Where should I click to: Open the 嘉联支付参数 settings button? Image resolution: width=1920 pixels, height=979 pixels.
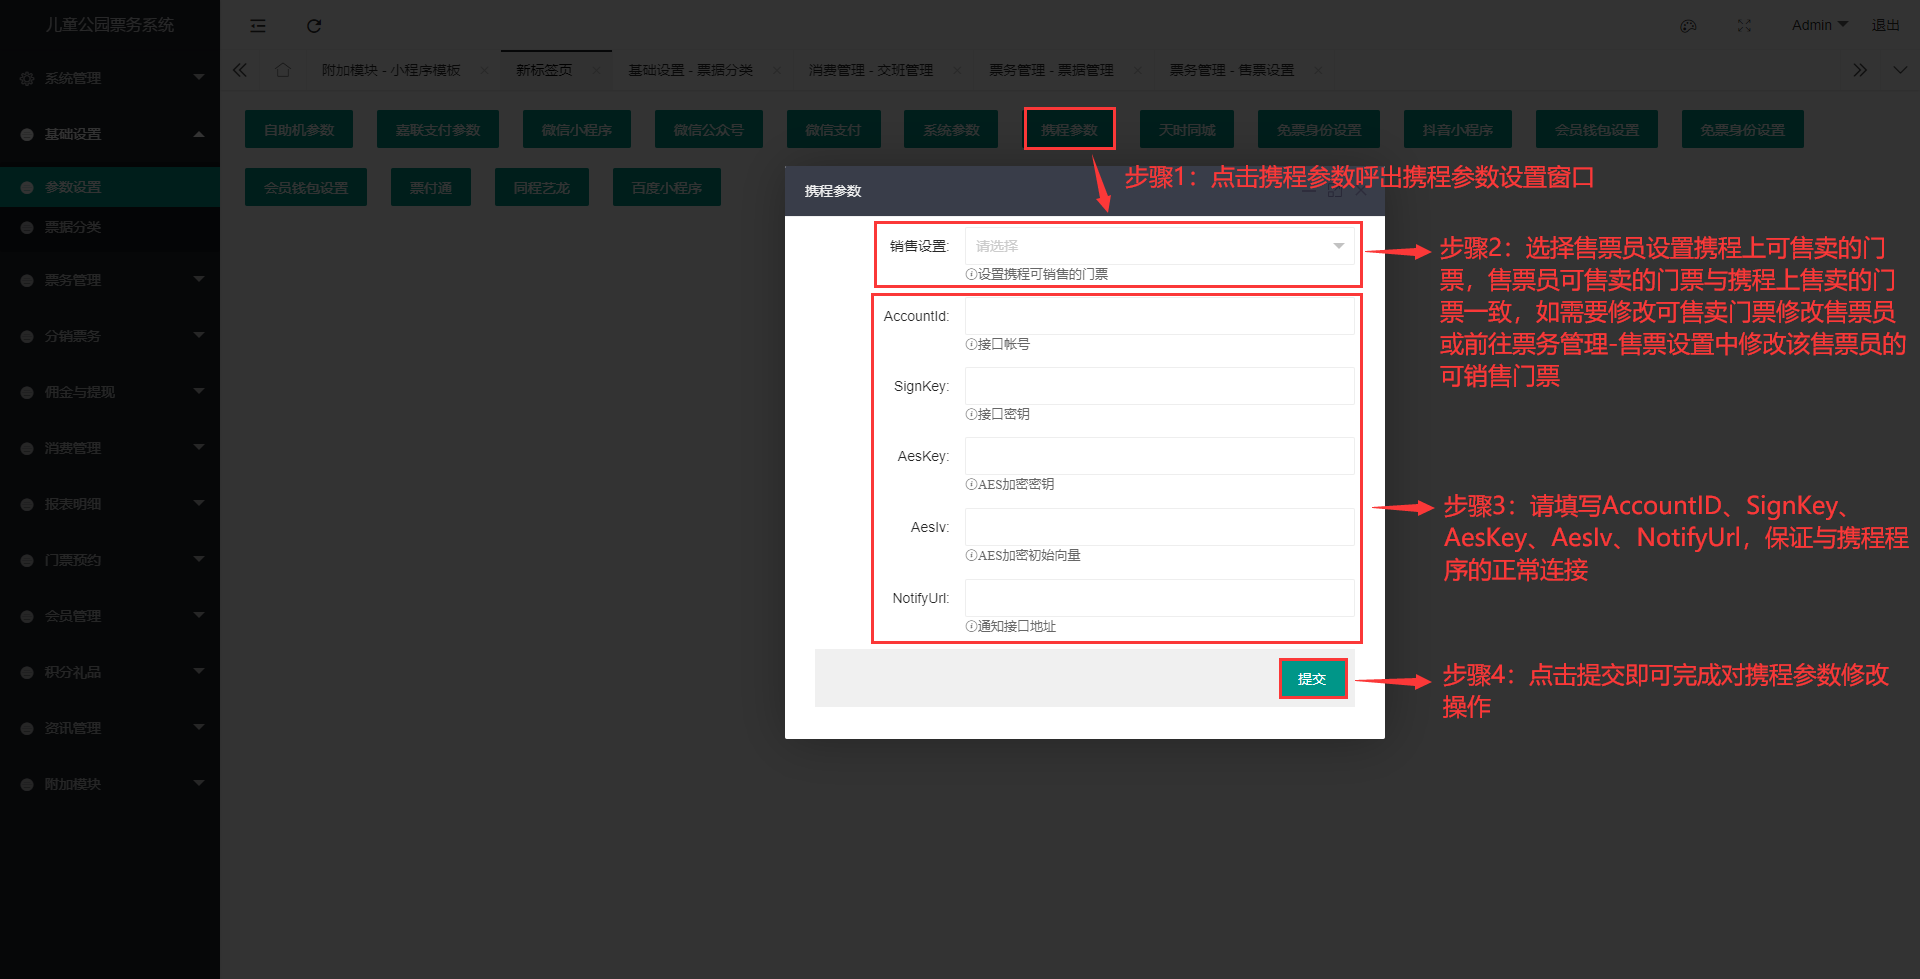(x=438, y=129)
